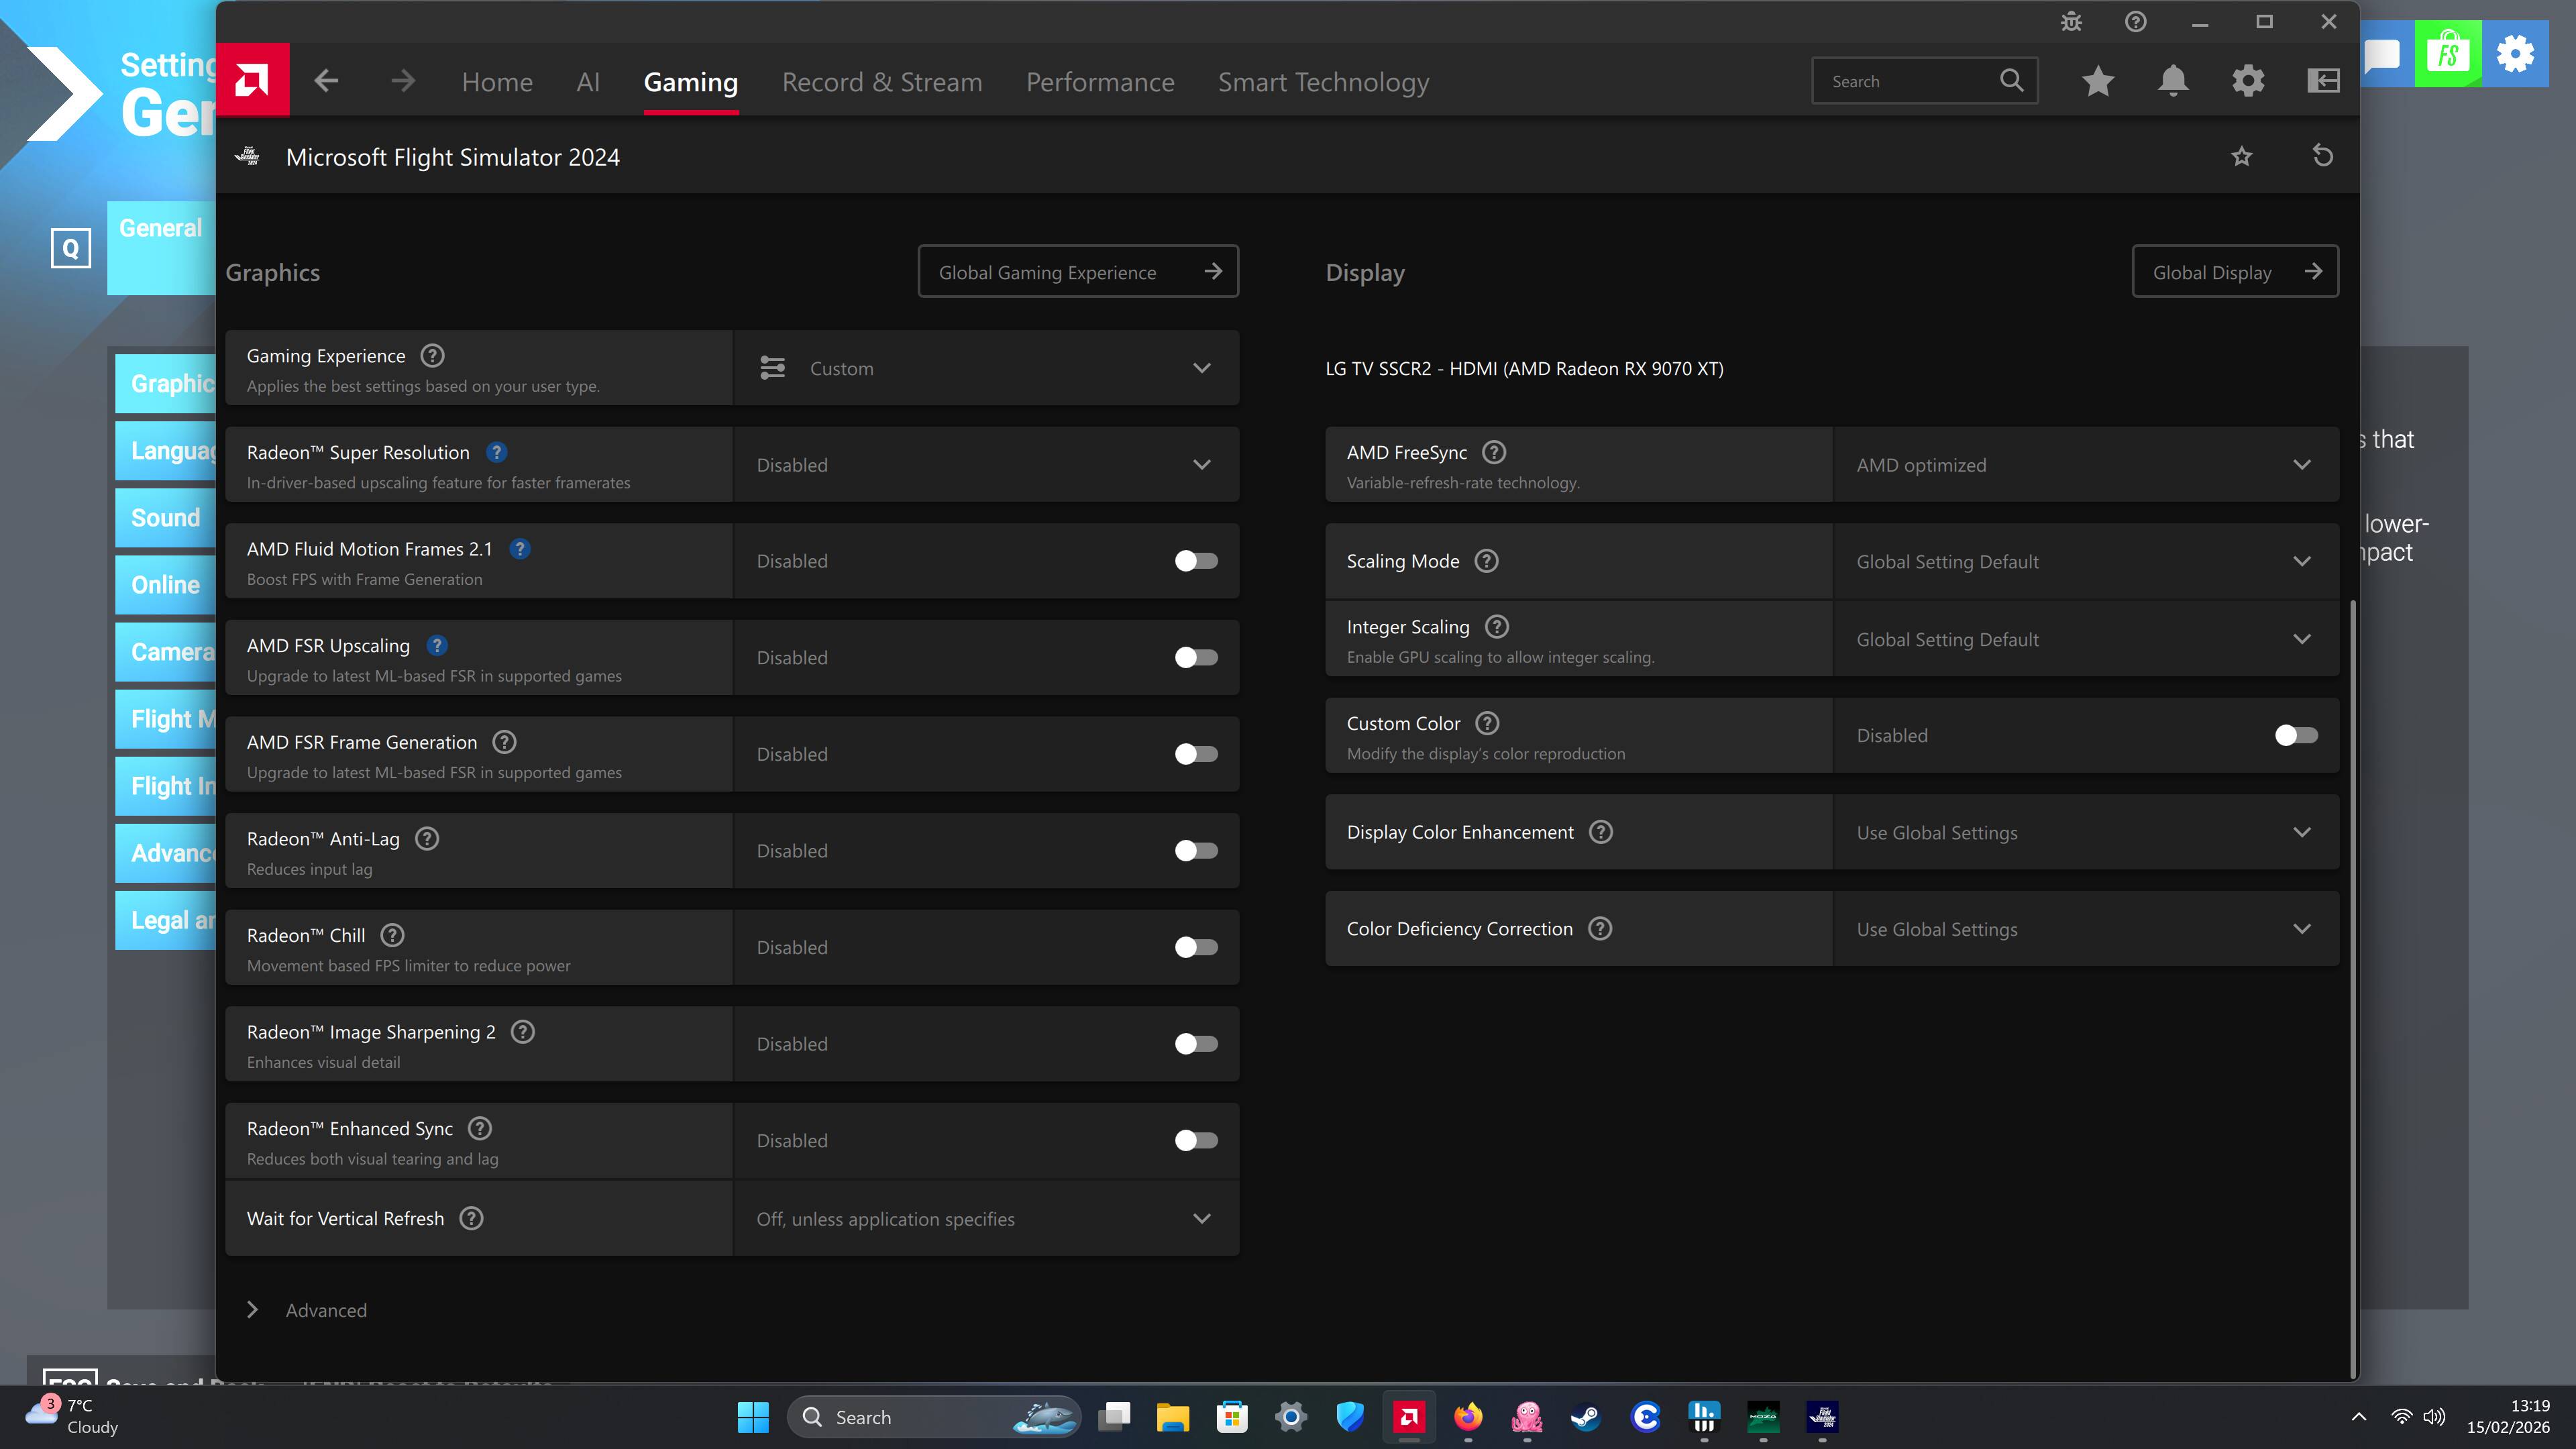Click the bug report icon in title bar
2576x1449 pixels.
pos(2071,22)
